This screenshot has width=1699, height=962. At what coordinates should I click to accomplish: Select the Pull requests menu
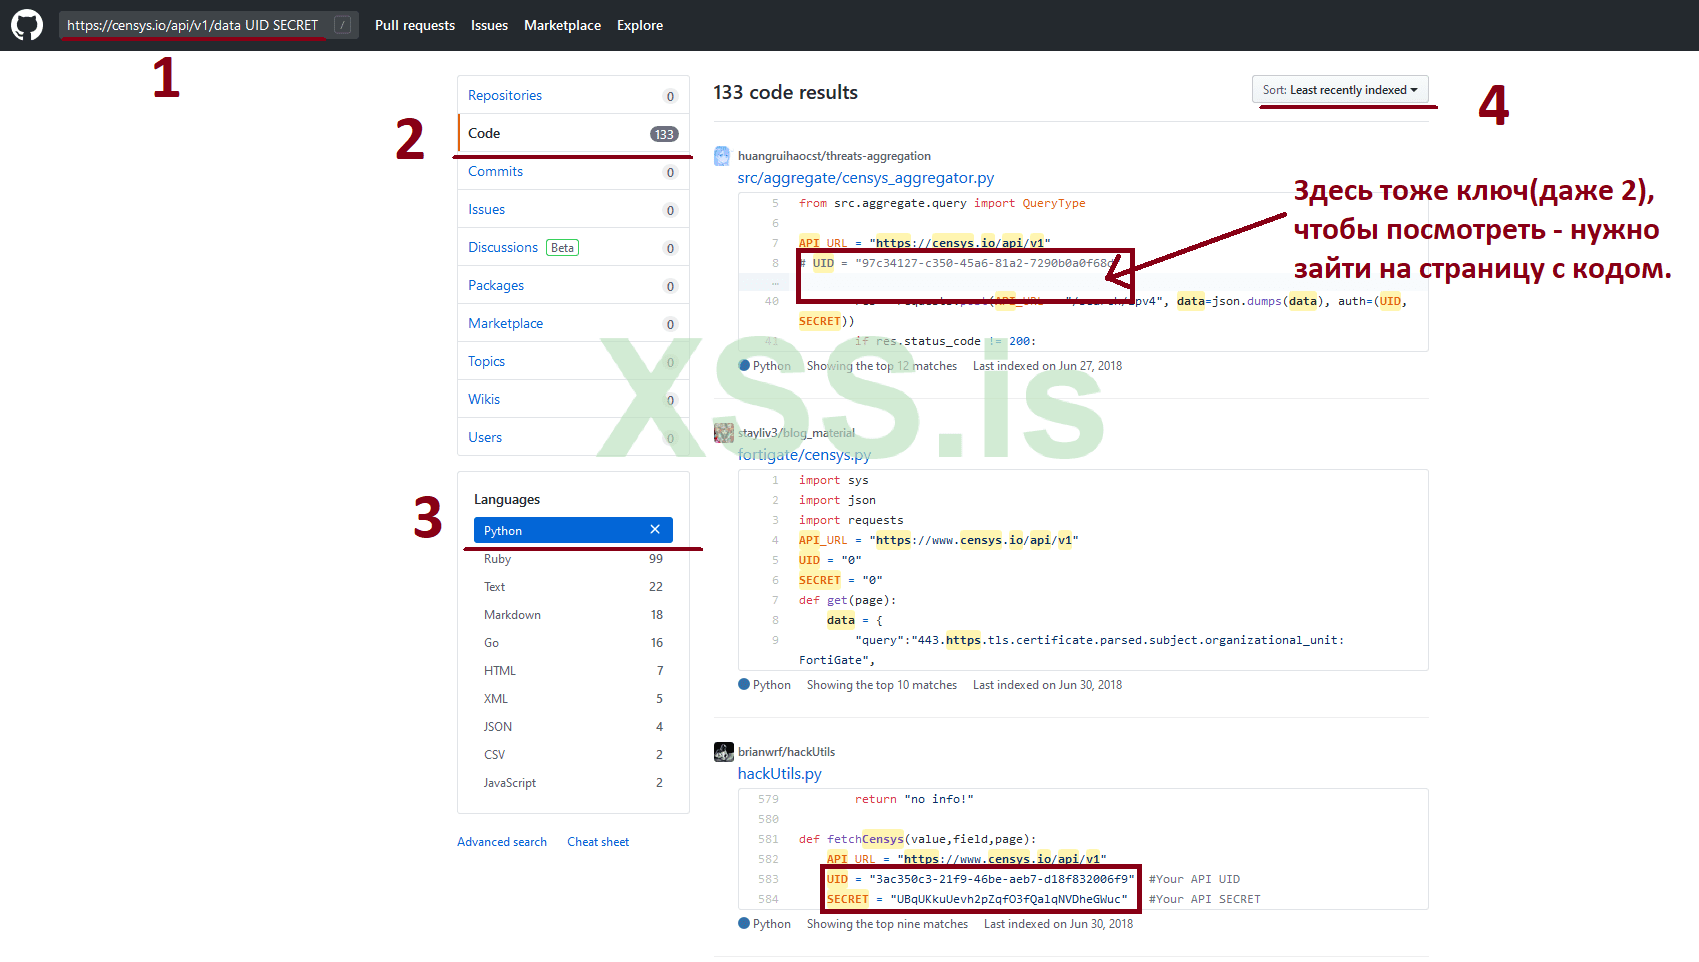414,25
